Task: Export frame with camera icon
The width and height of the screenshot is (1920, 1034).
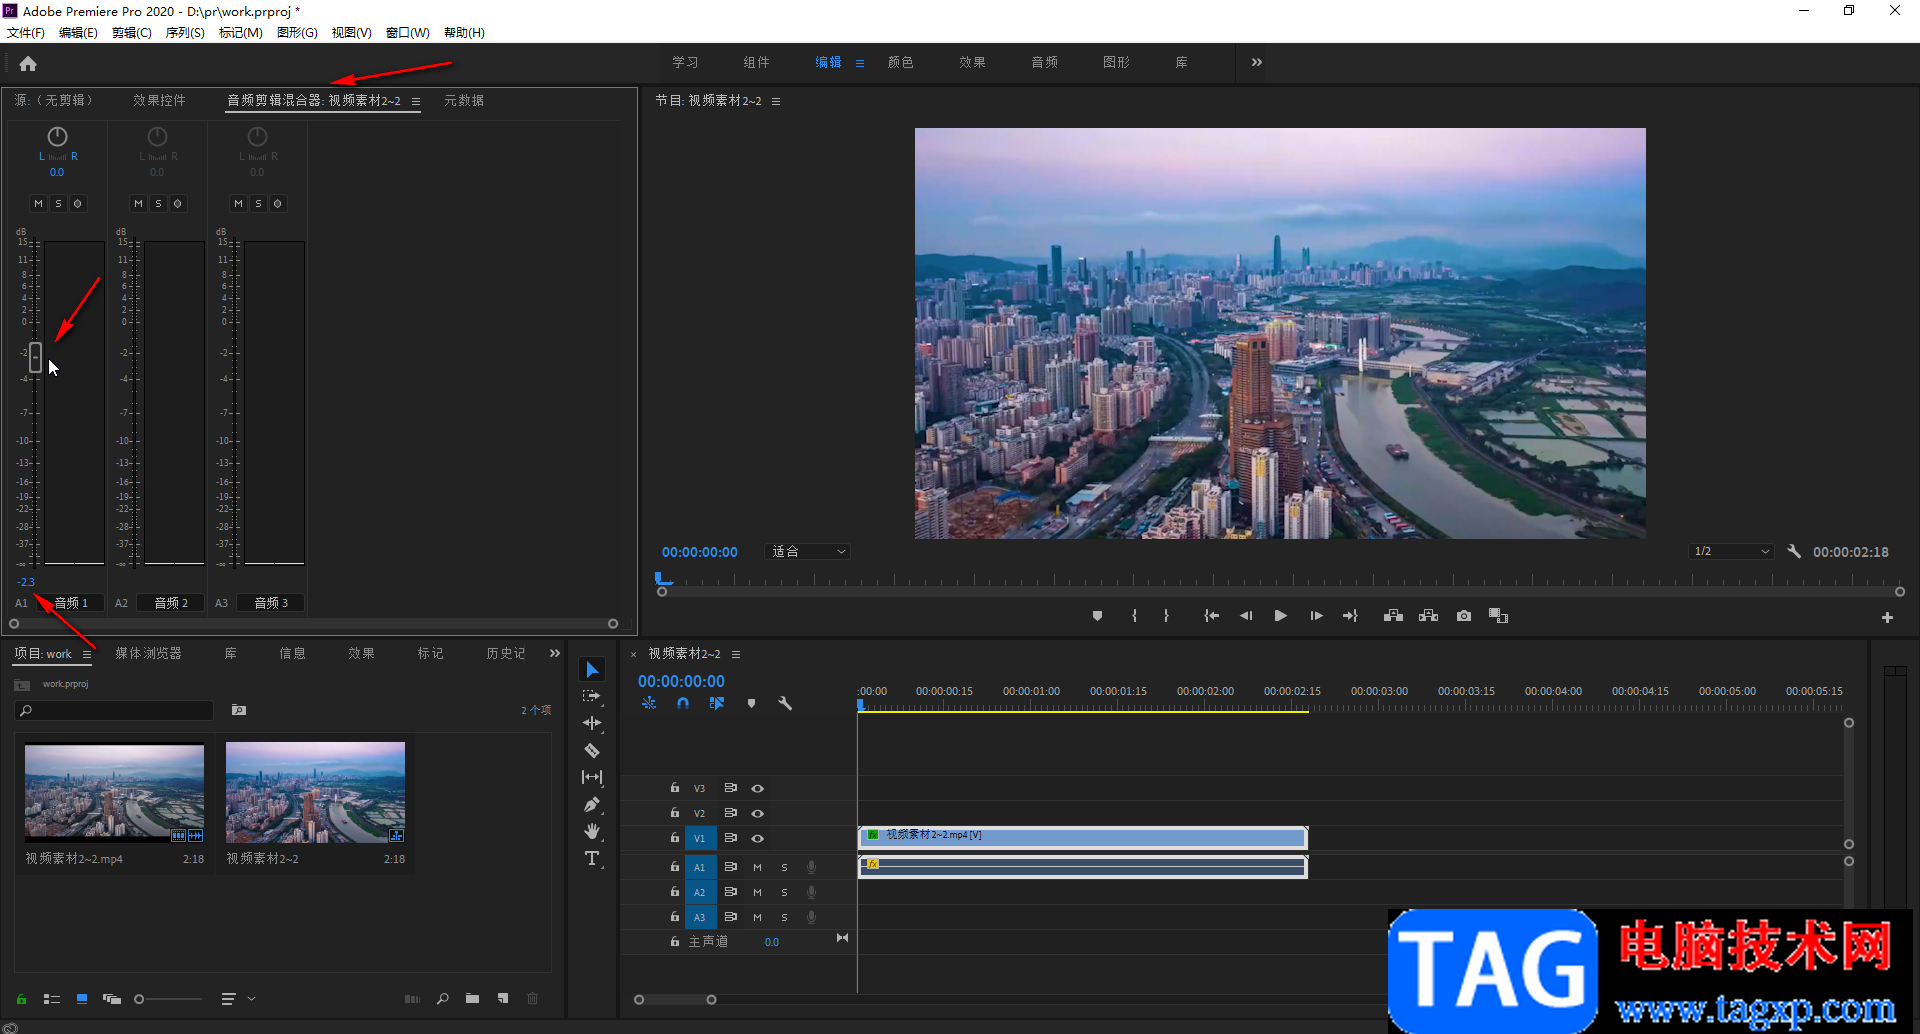Action: 1464,616
